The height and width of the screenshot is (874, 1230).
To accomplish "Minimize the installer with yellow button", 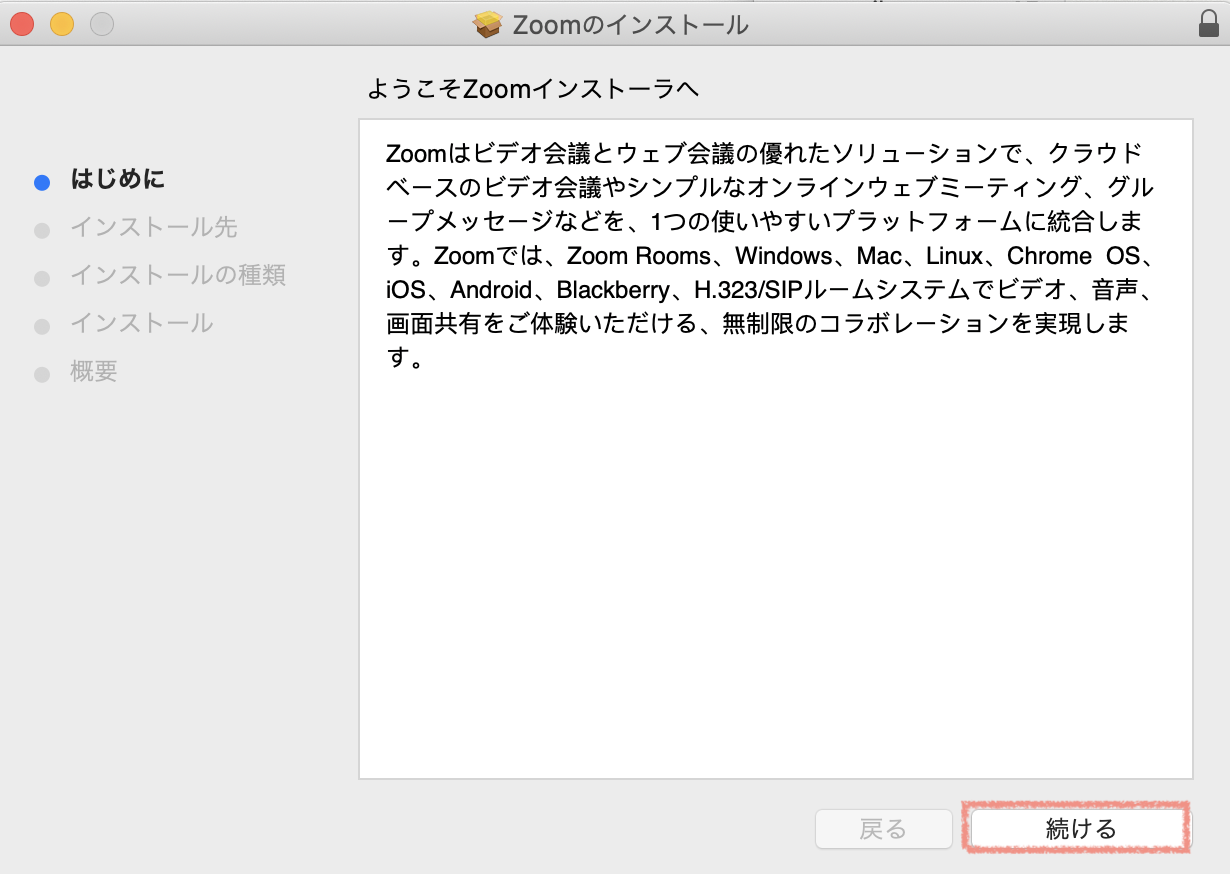I will [62, 23].
